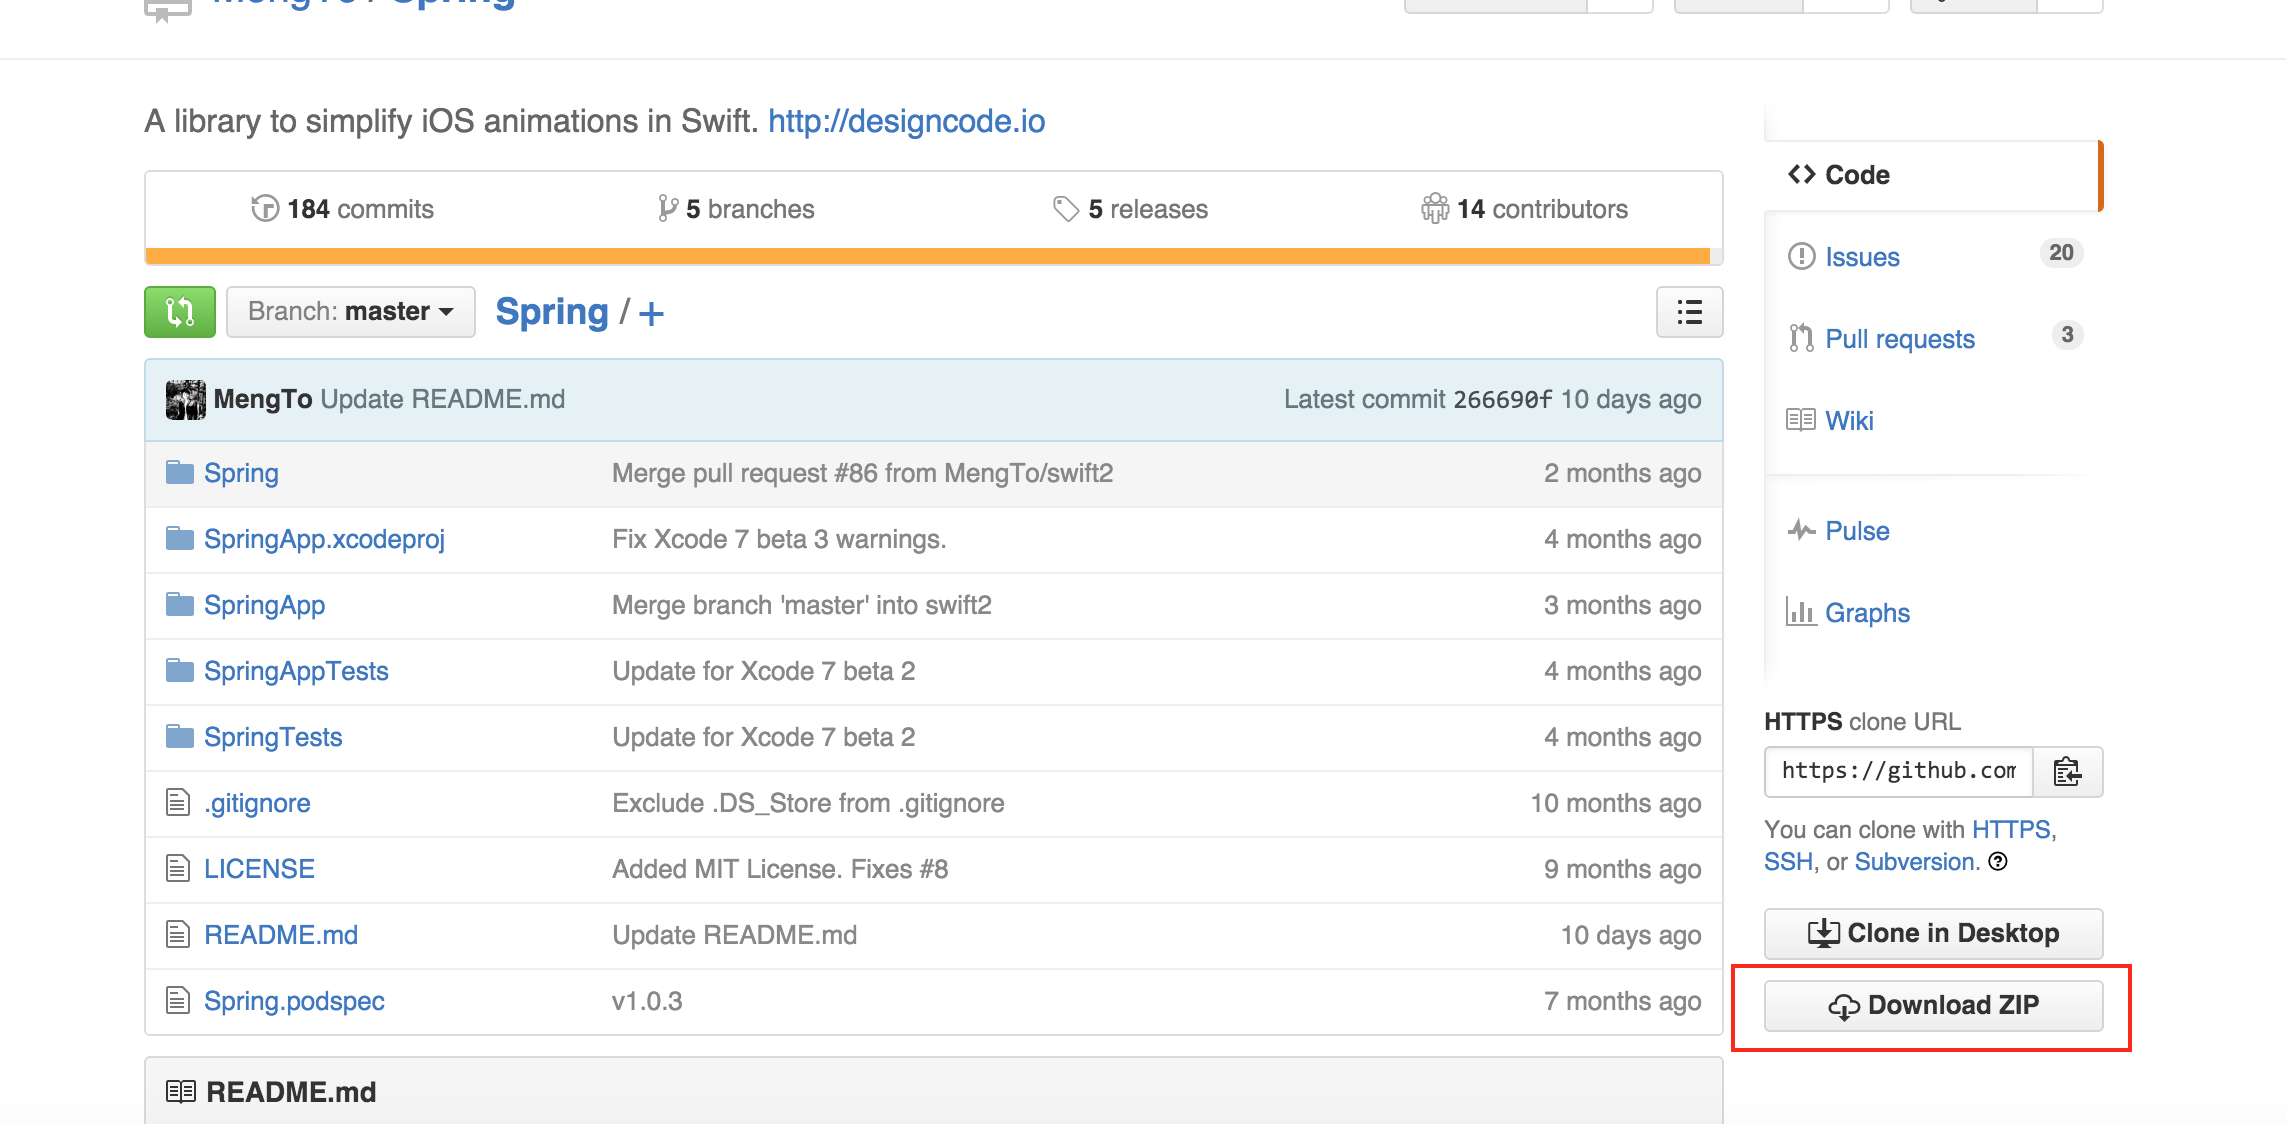Open commit 'Merge branch master into swift2'

[x=802, y=605]
